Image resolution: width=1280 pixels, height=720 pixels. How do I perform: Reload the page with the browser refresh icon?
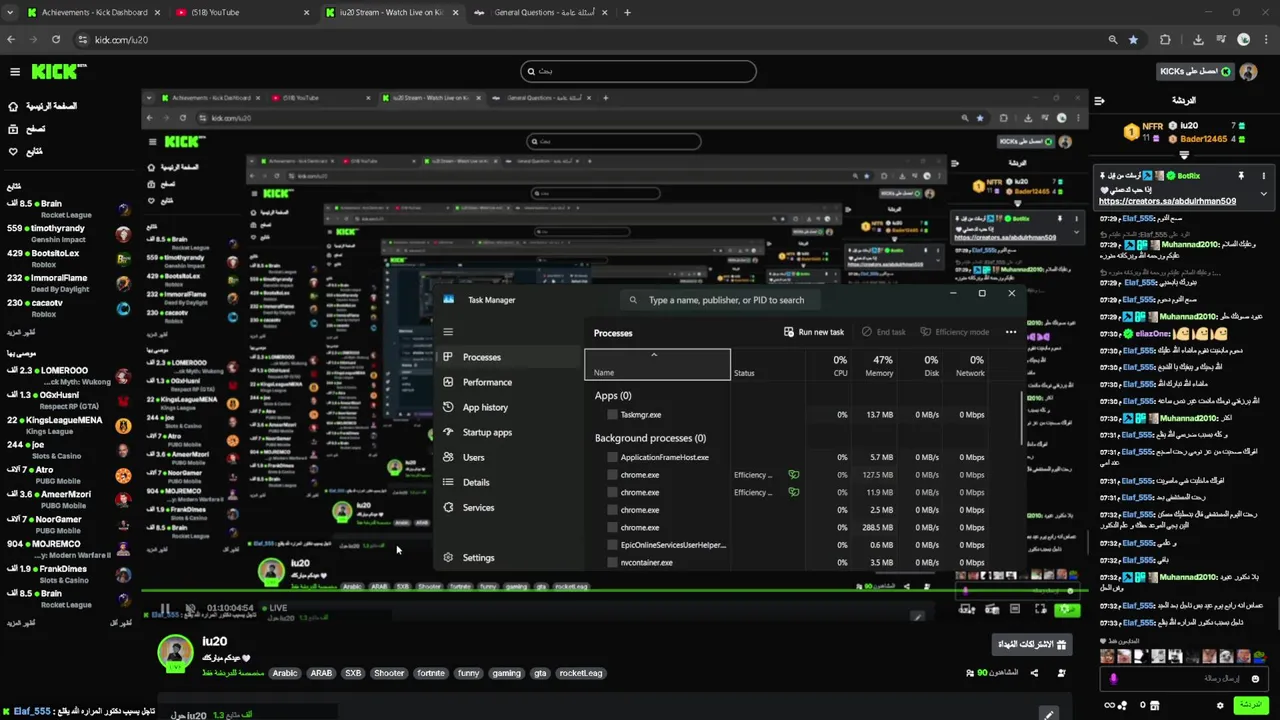pos(56,40)
